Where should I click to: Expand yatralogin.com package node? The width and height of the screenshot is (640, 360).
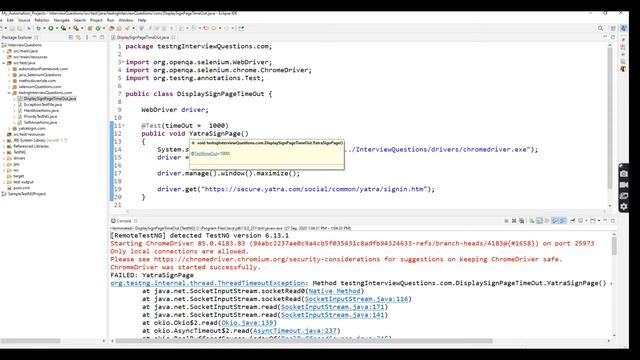point(9,128)
